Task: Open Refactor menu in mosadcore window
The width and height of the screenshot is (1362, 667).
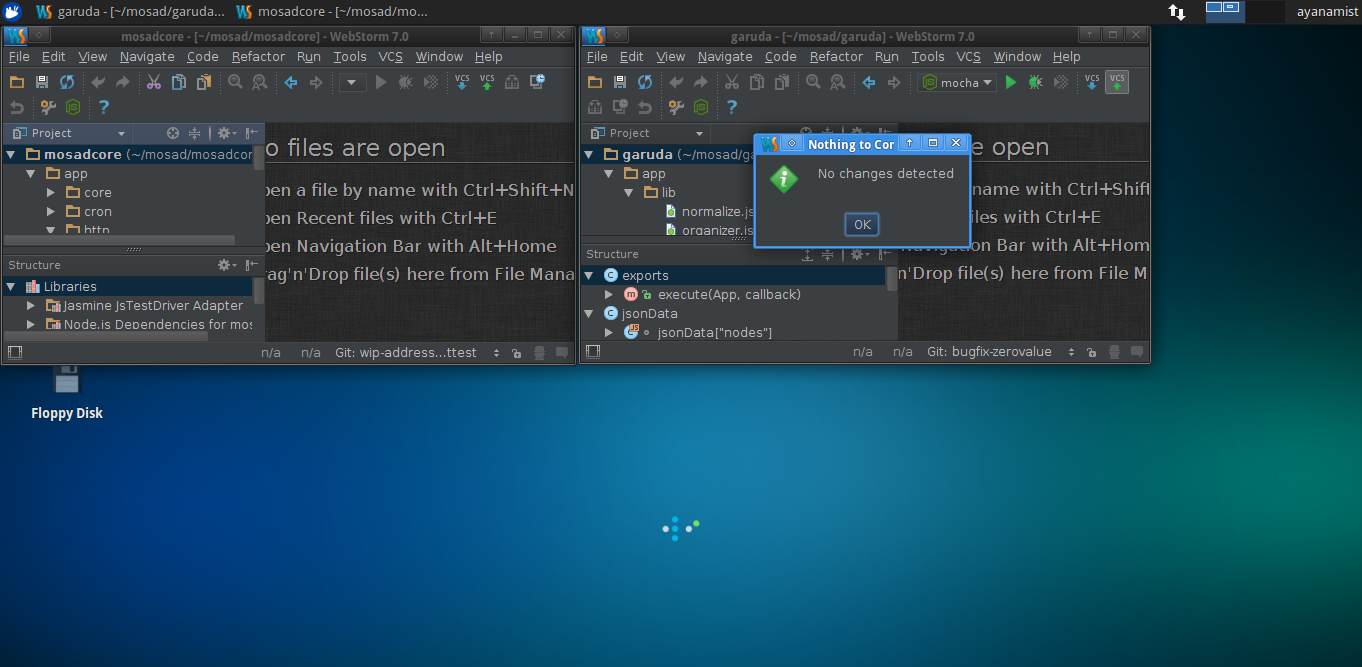Action: point(258,57)
